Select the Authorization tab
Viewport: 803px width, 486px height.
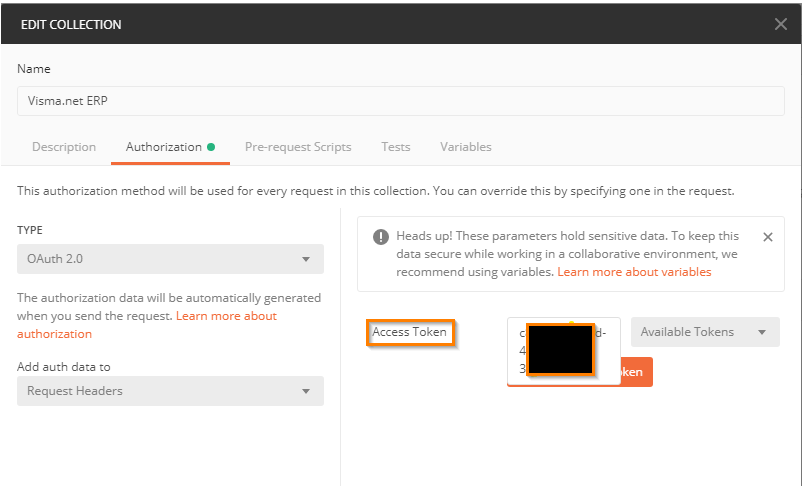[x=170, y=147]
